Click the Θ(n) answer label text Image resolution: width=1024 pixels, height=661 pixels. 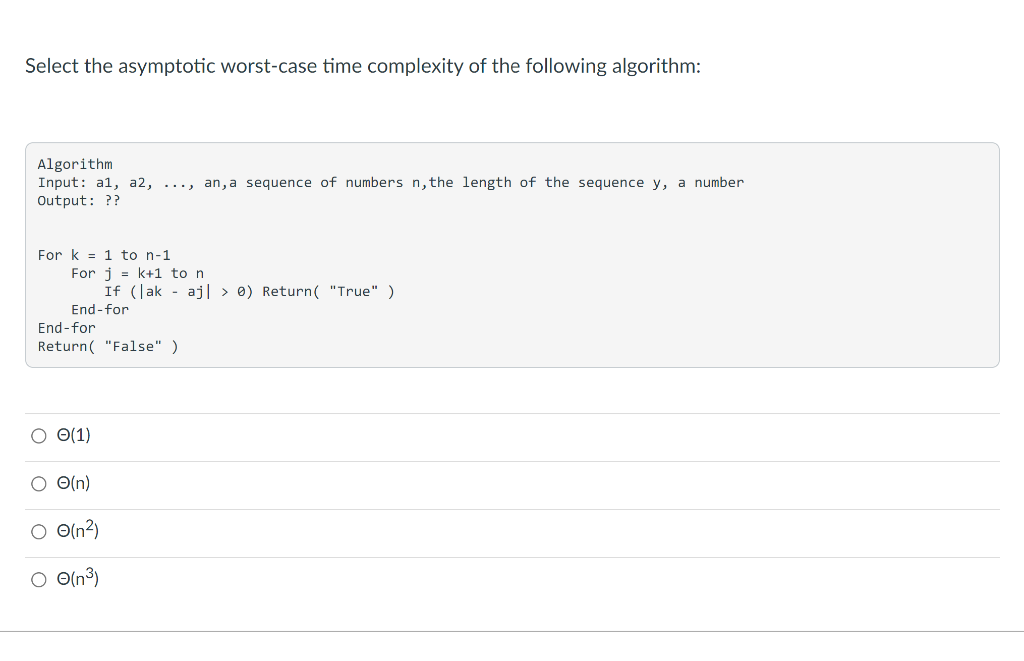[73, 483]
